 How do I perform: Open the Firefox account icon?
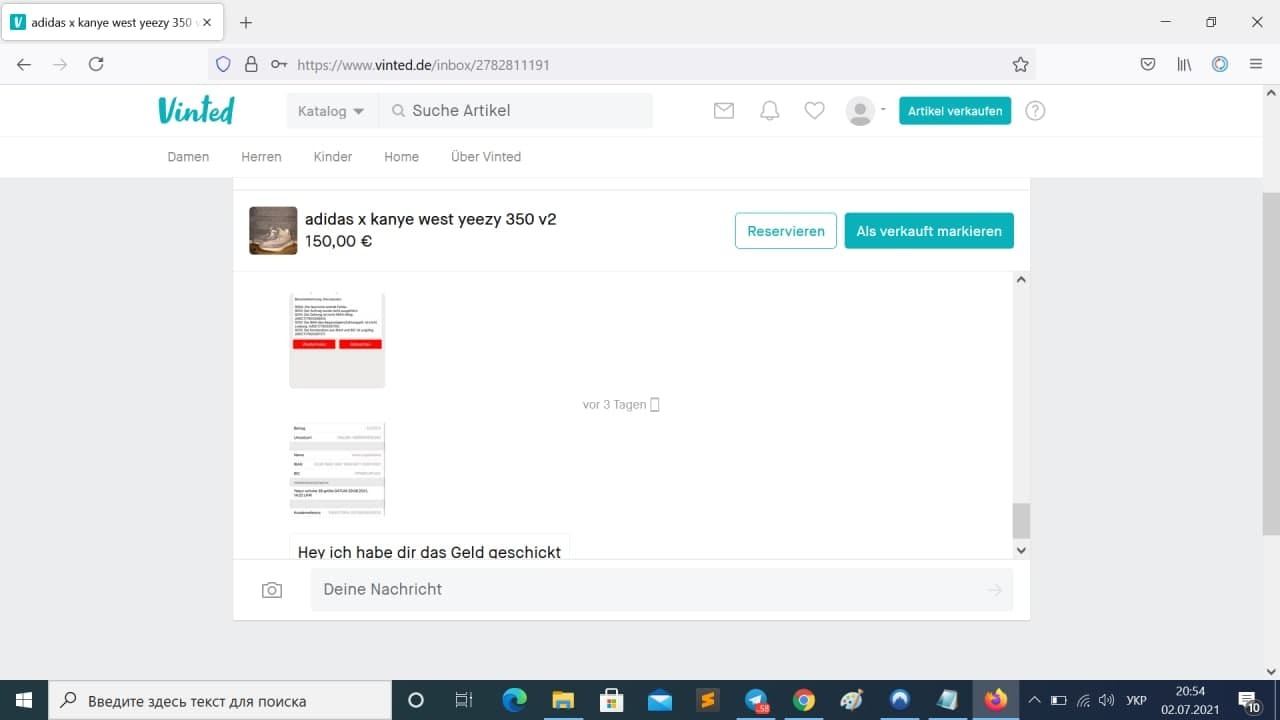click(x=1220, y=64)
